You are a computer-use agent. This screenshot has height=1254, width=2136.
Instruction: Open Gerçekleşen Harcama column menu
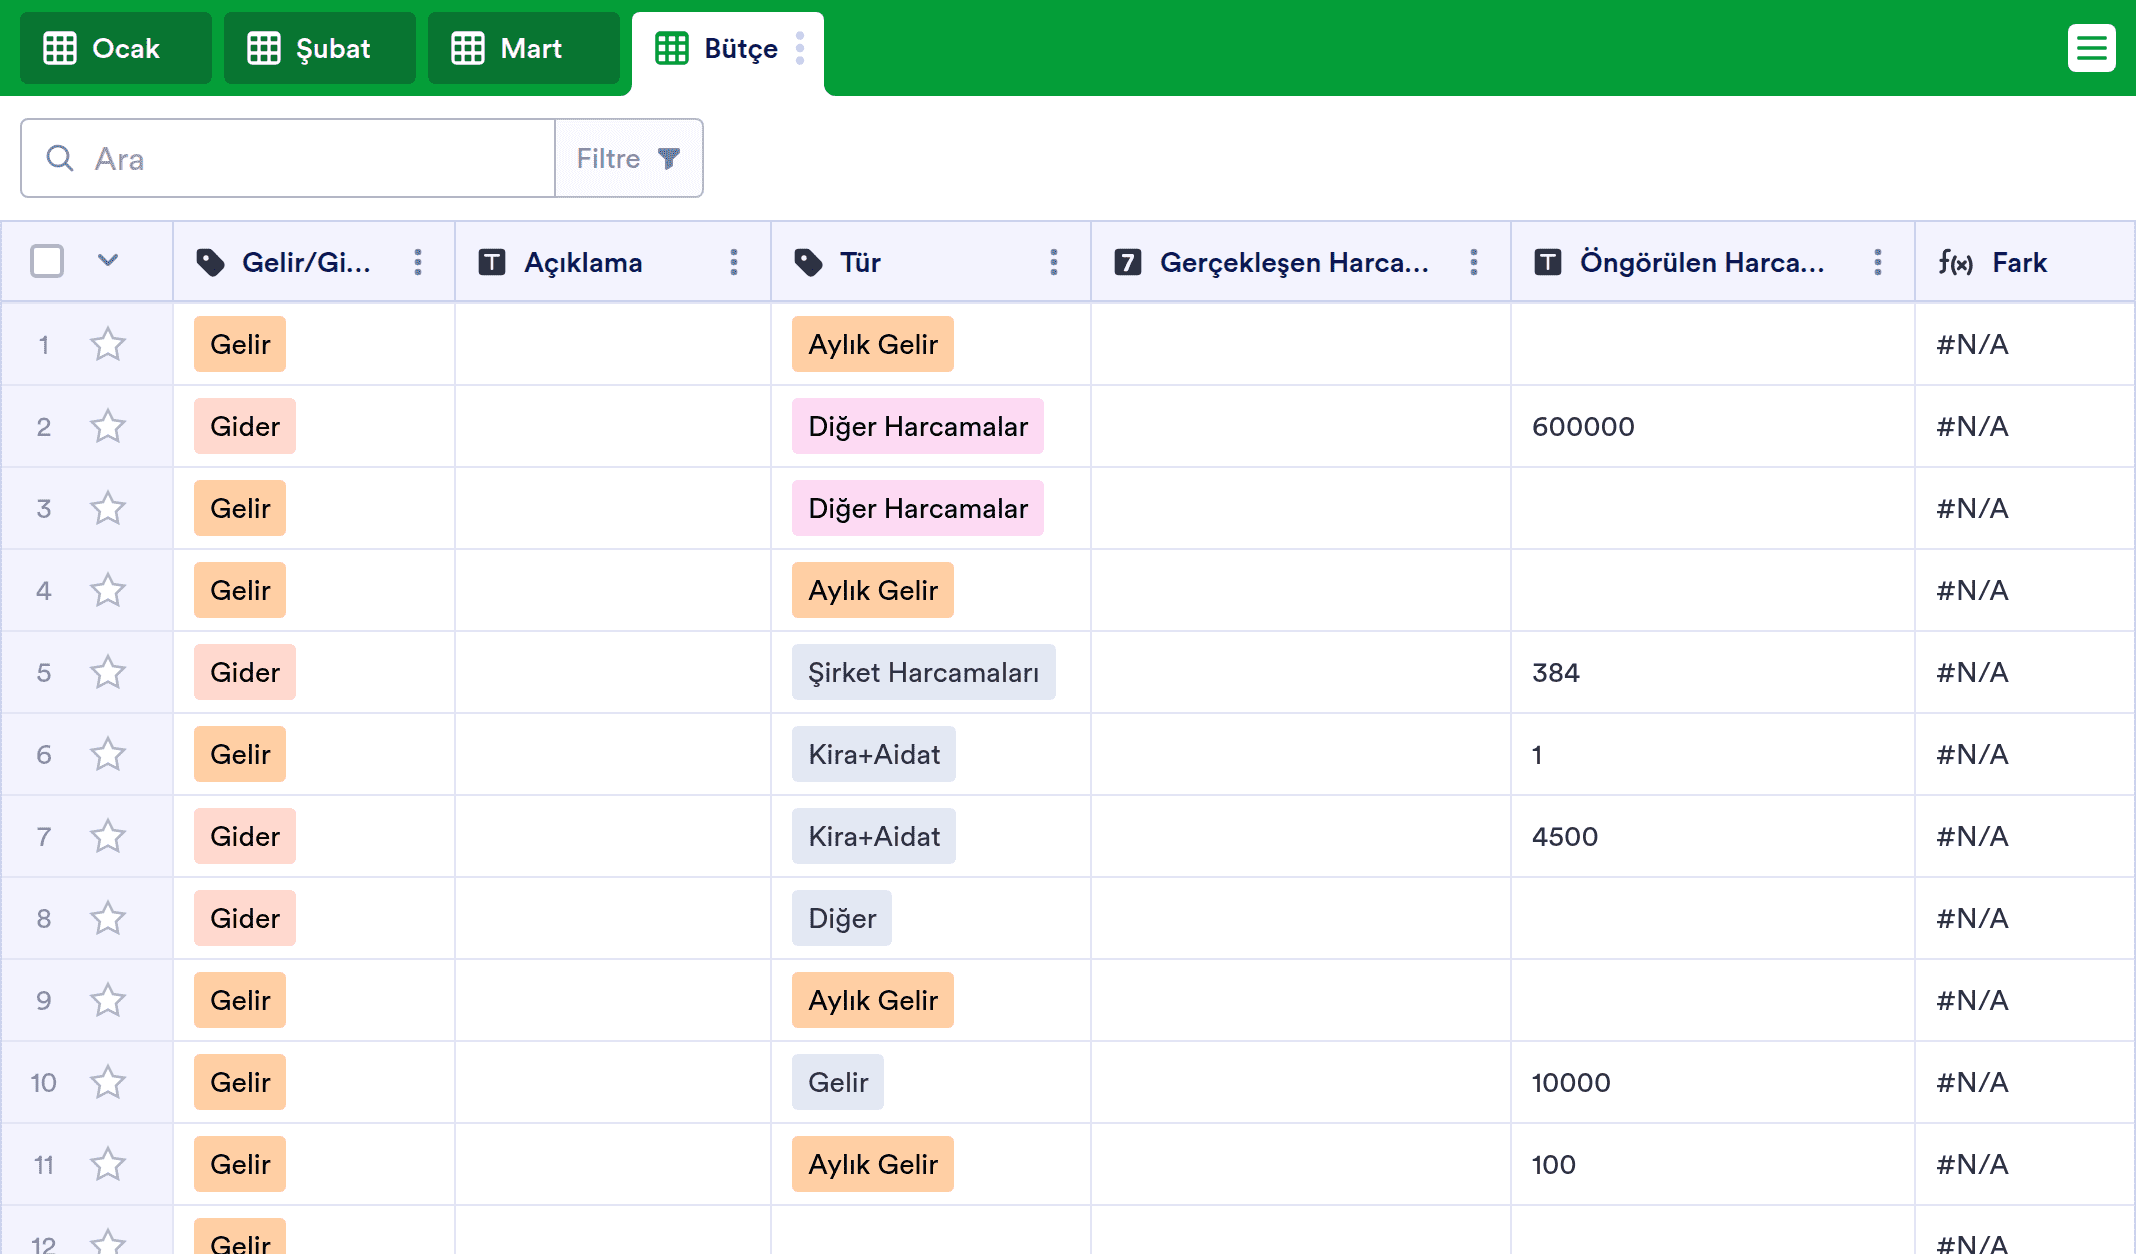tap(1474, 262)
